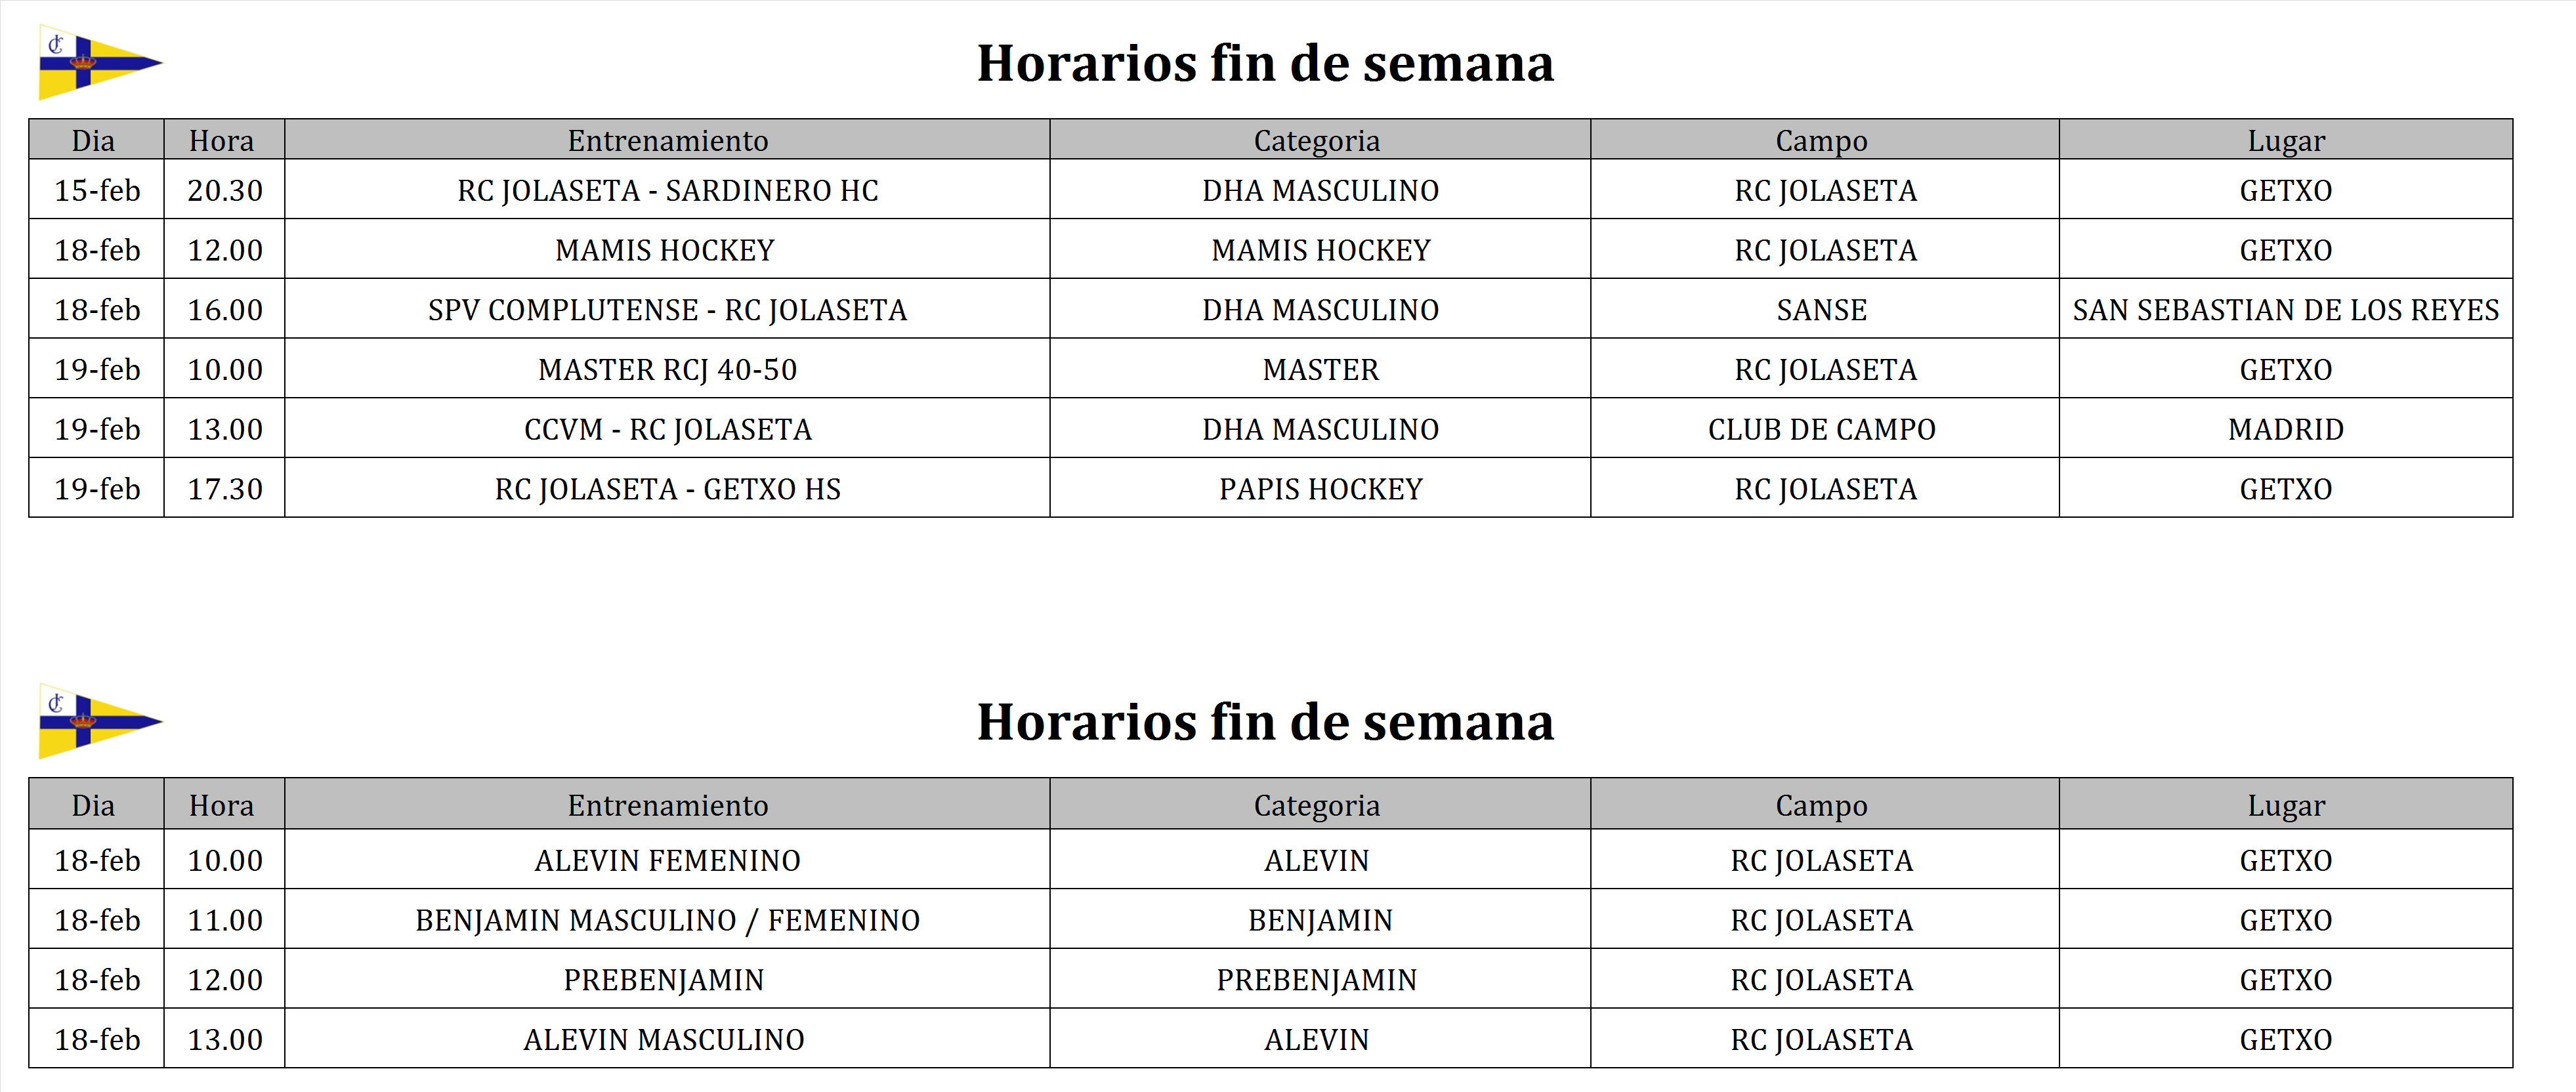Click the 'CLUB DE CAMPO' cell
Viewport: 2576px width, 1092px height.
1821,430
